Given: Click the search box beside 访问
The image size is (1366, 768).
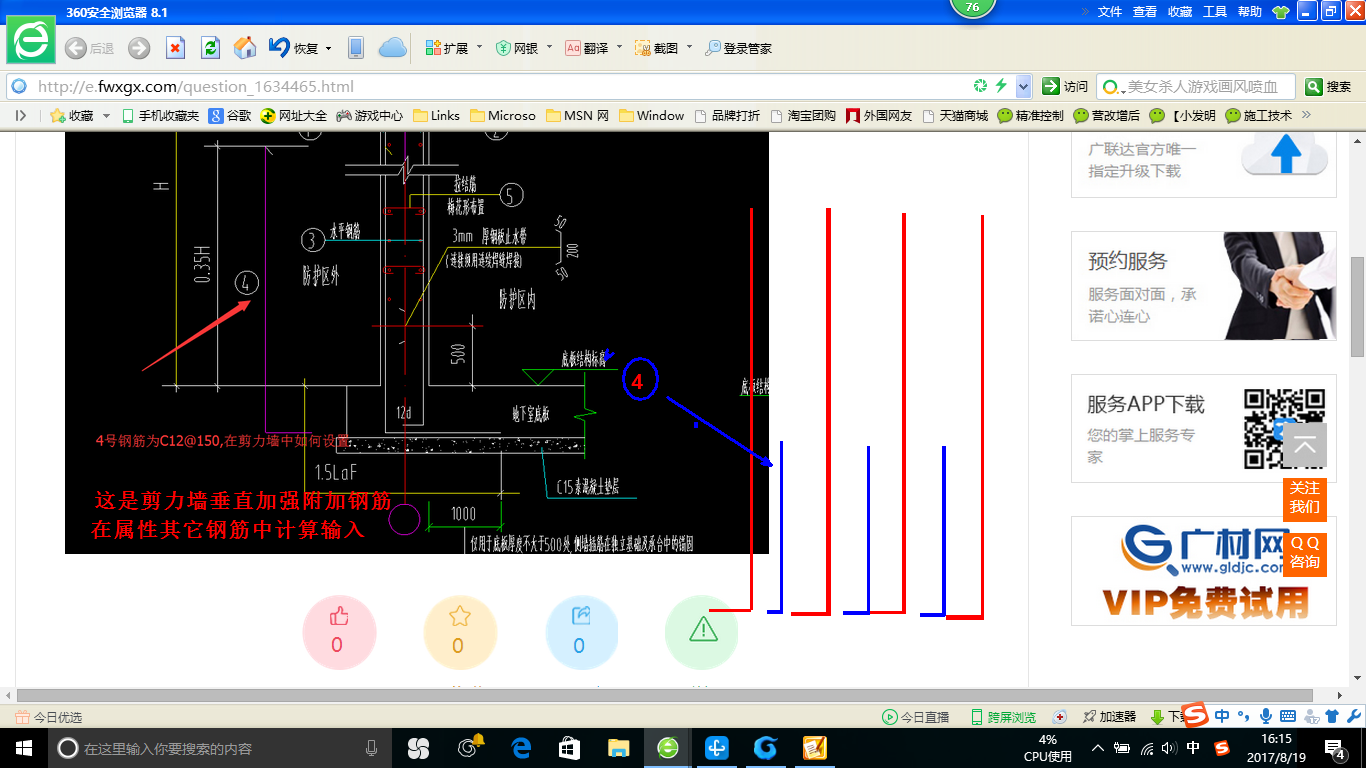Looking at the screenshot, I should click(1196, 86).
